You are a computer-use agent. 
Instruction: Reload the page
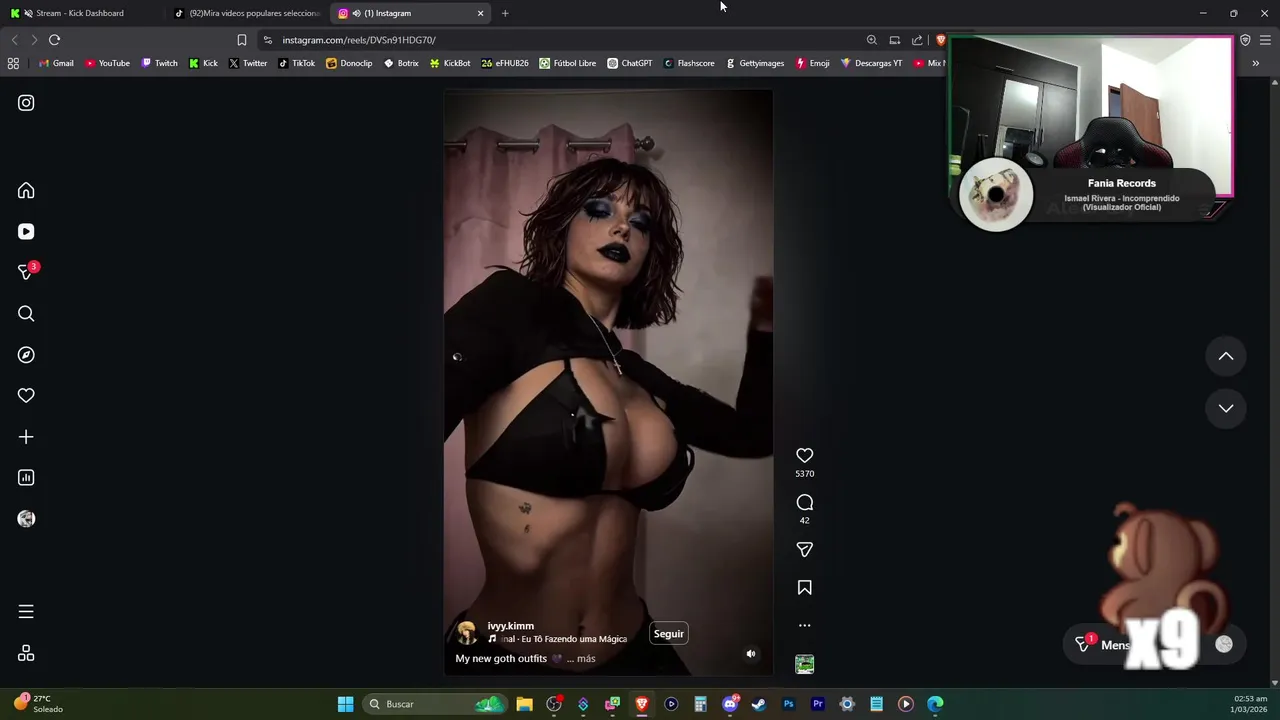54,40
